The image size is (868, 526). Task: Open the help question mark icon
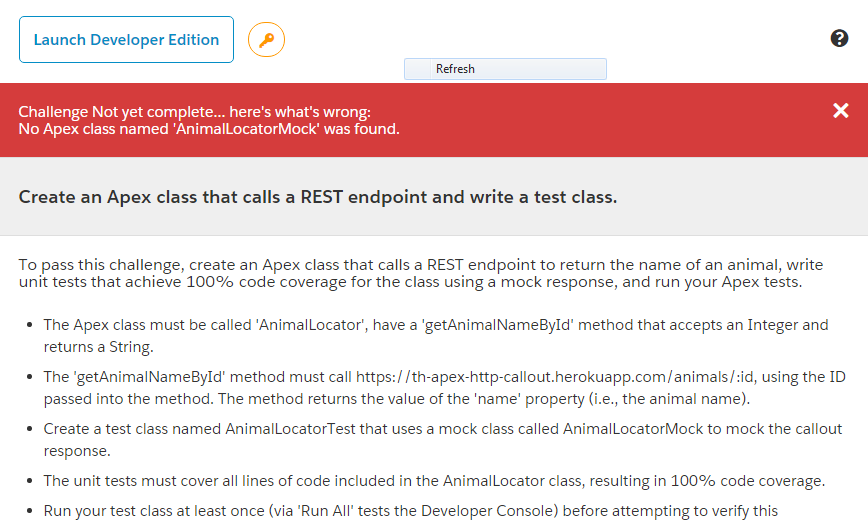click(x=839, y=39)
